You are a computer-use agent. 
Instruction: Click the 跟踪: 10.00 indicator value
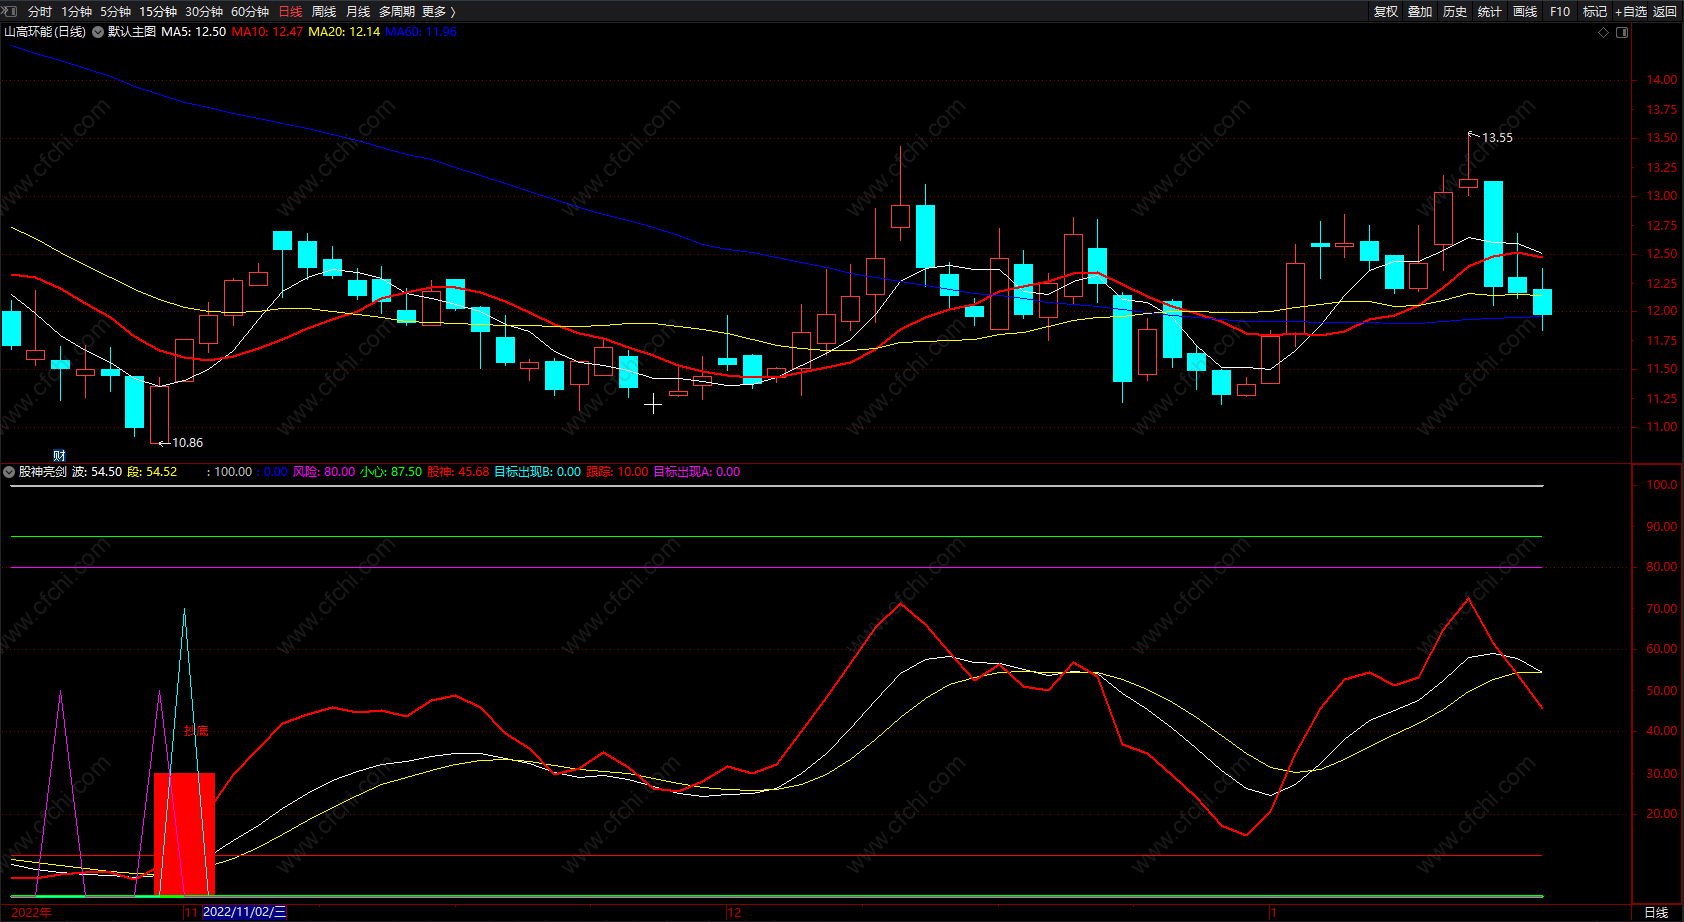pos(617,472)
